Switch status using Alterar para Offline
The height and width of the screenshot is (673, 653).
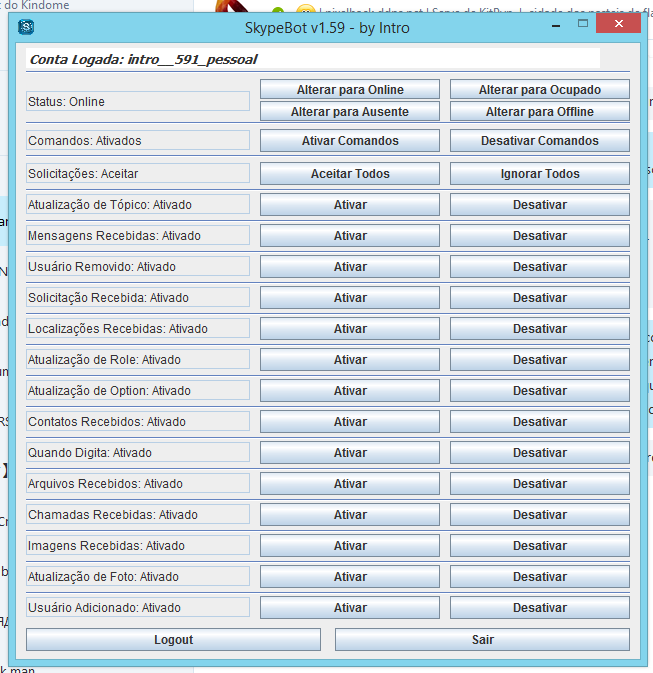[x=540, y=112]
